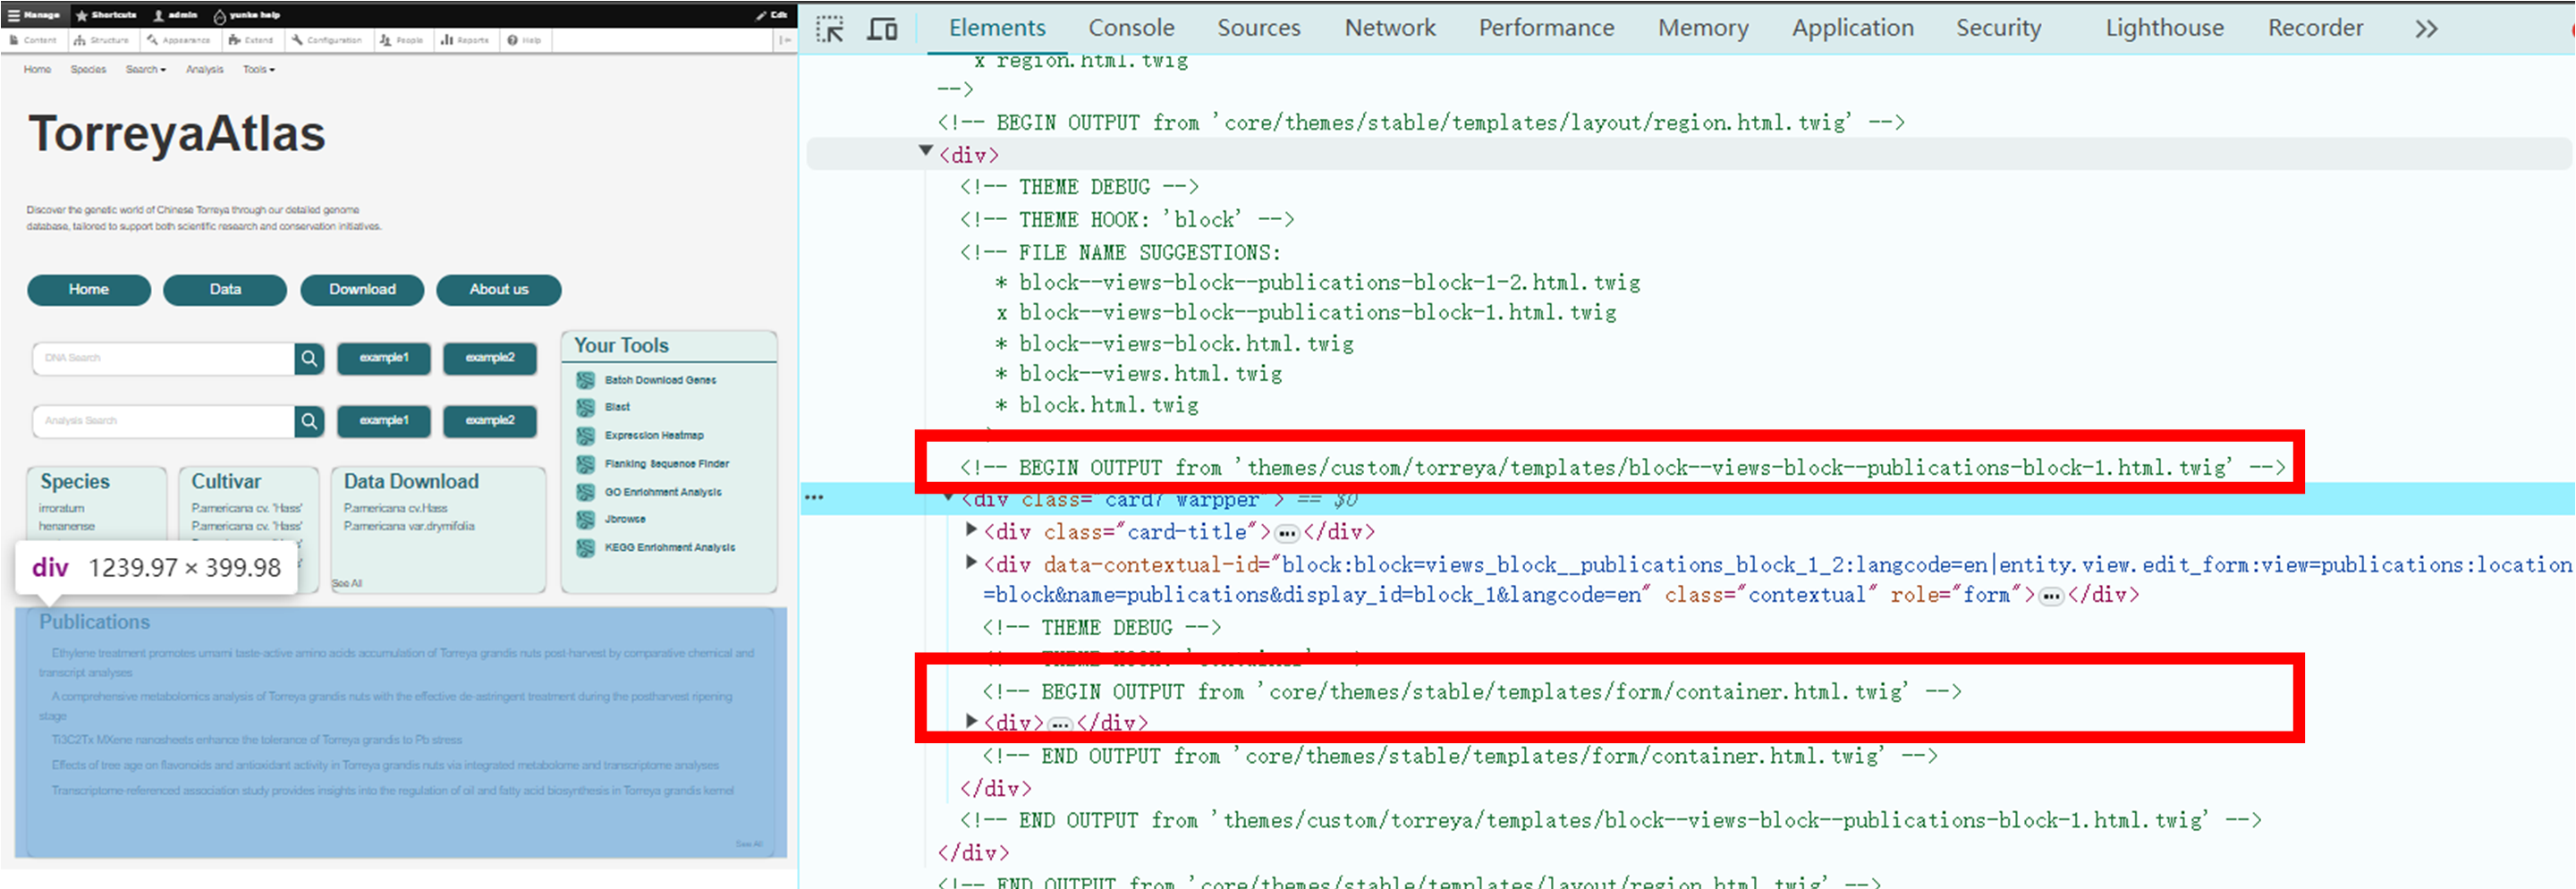2576x889 pixels.
Task: Click example2 beside the Analysis Search field
Action: [x=490, y=421]
